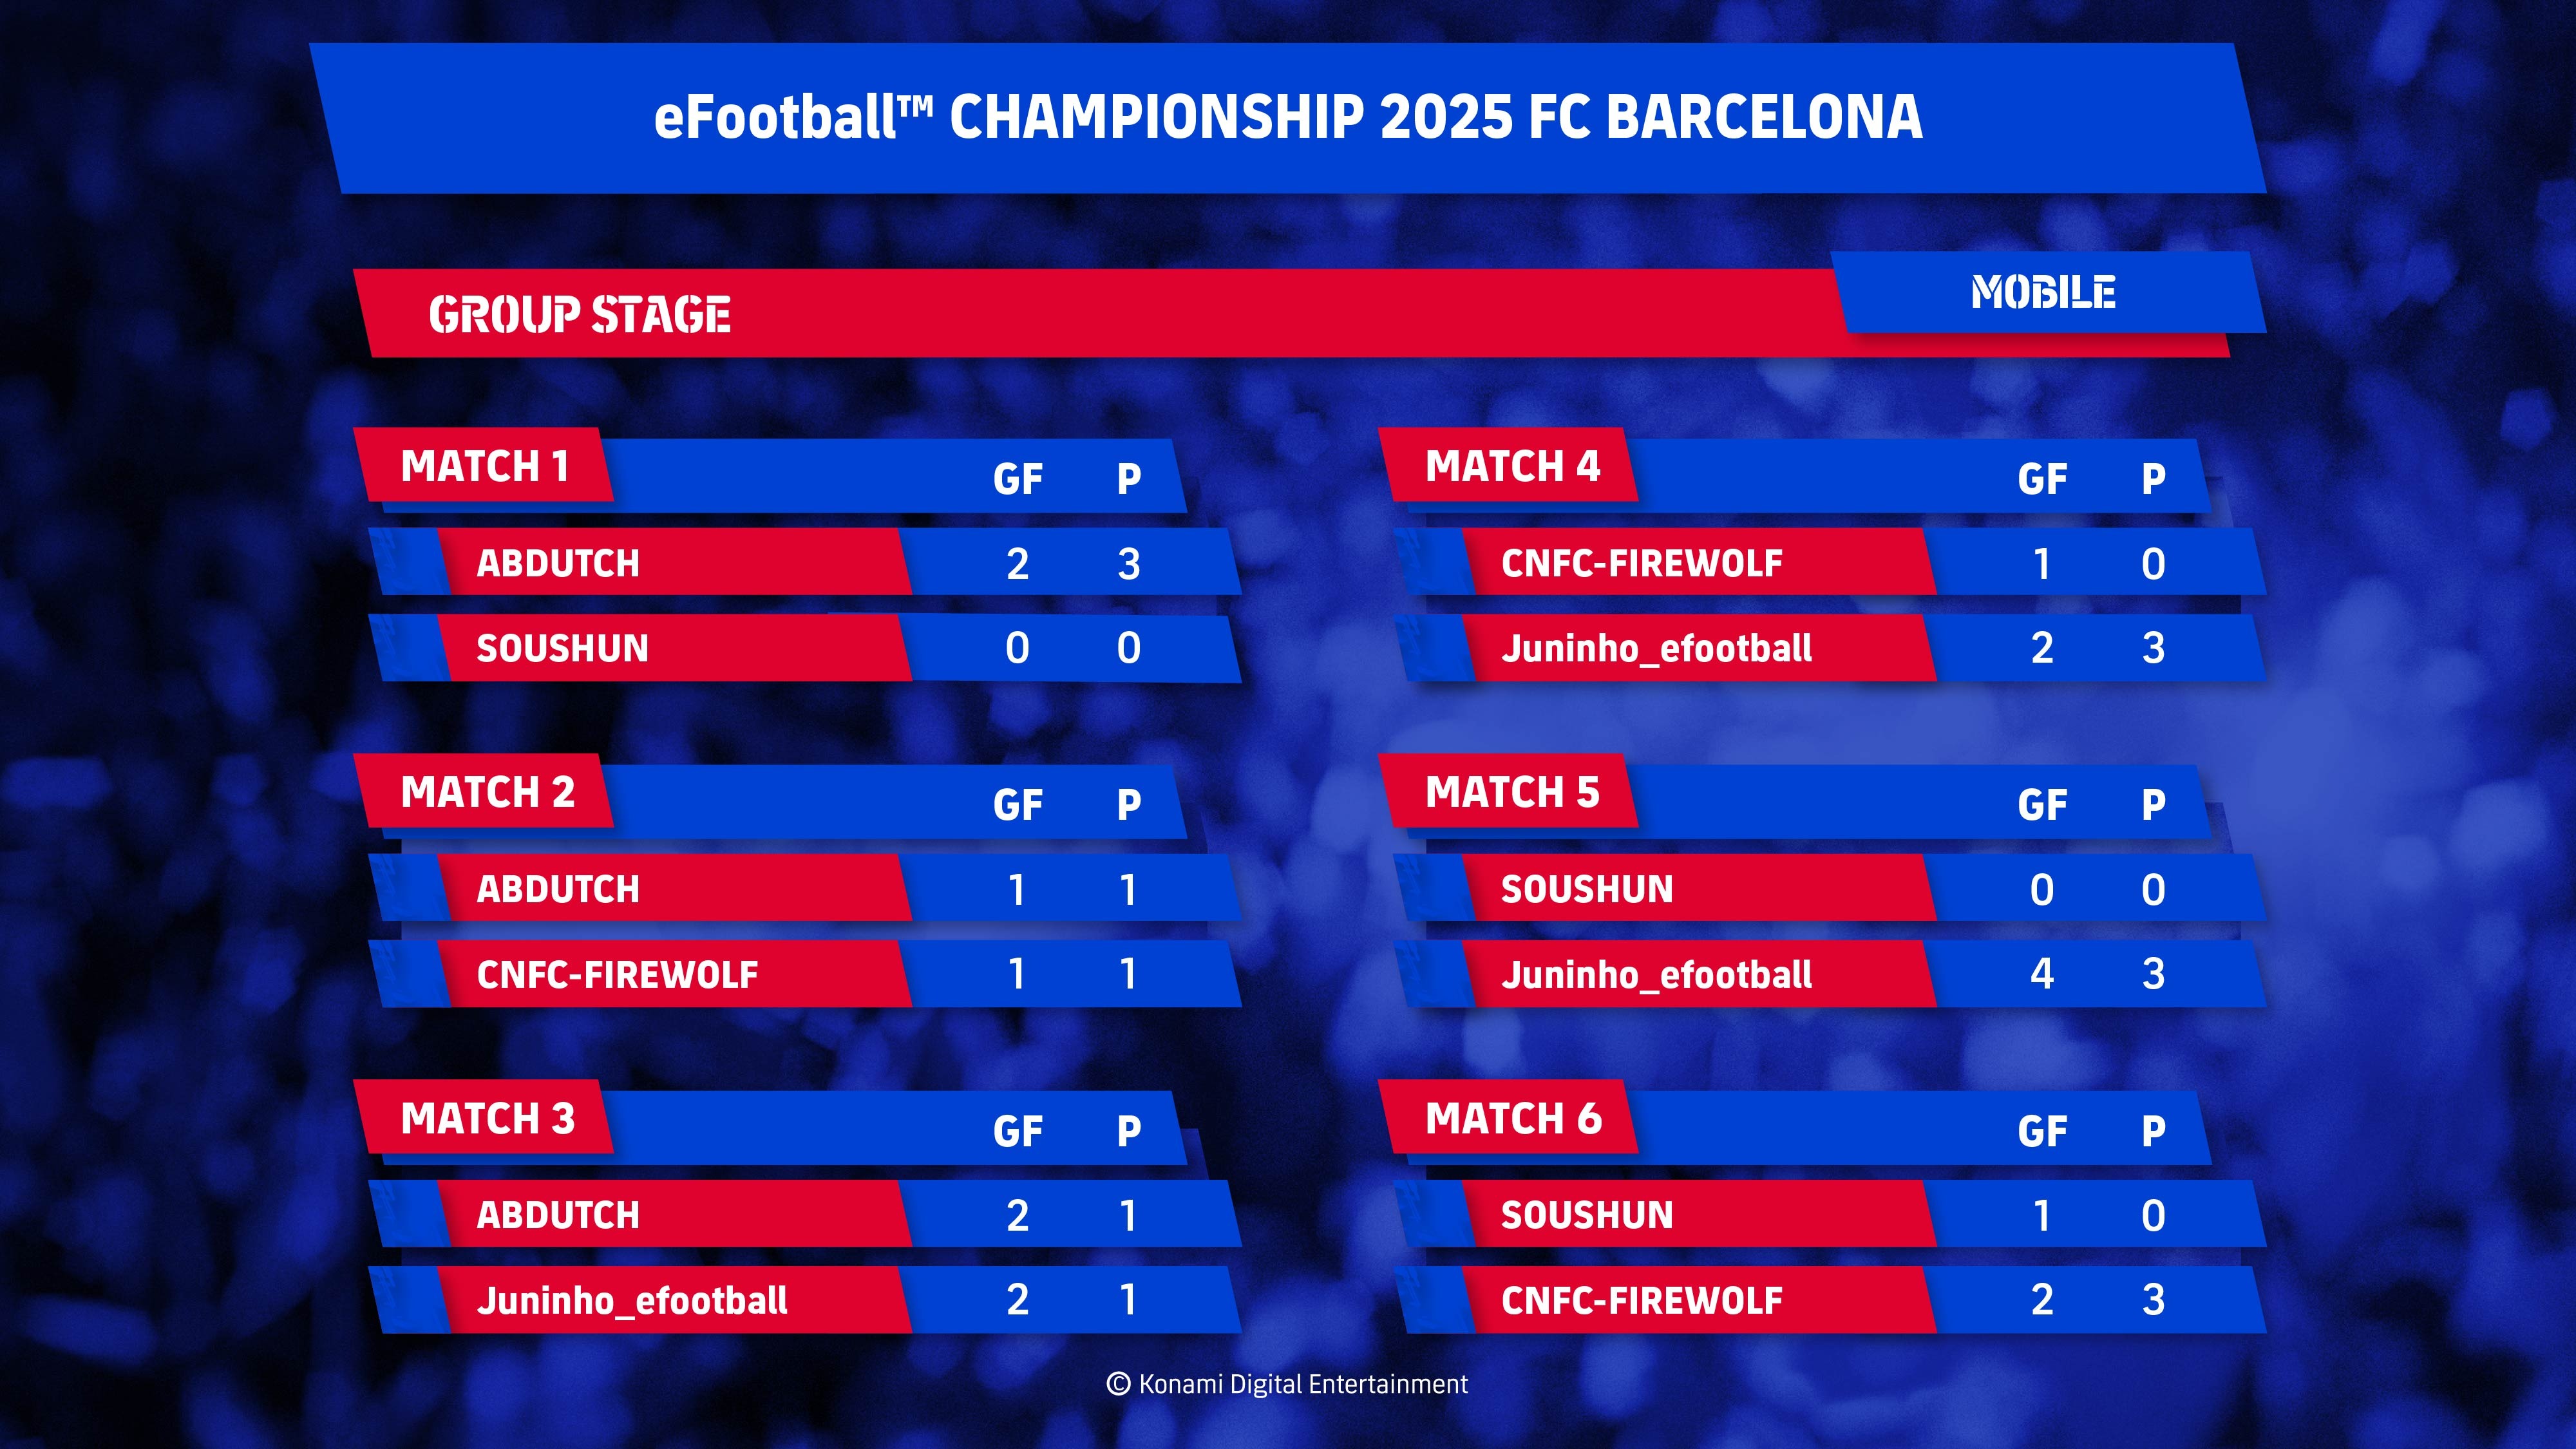Click the MATCH 2 label
The height and width of the screenshot is (1449, 2576).
(487, 792)
